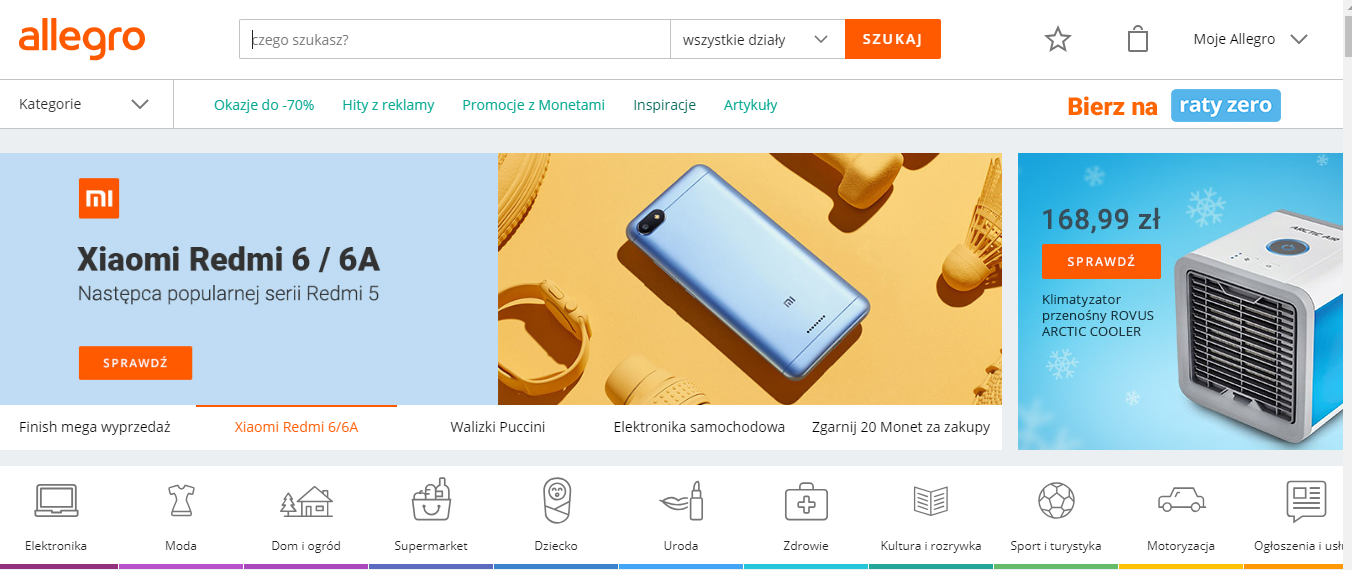Screen dimensions: 1352x570
Task: Open the raty zero promotional badge
Action: pyautogui.click(x=1226, y=105)
